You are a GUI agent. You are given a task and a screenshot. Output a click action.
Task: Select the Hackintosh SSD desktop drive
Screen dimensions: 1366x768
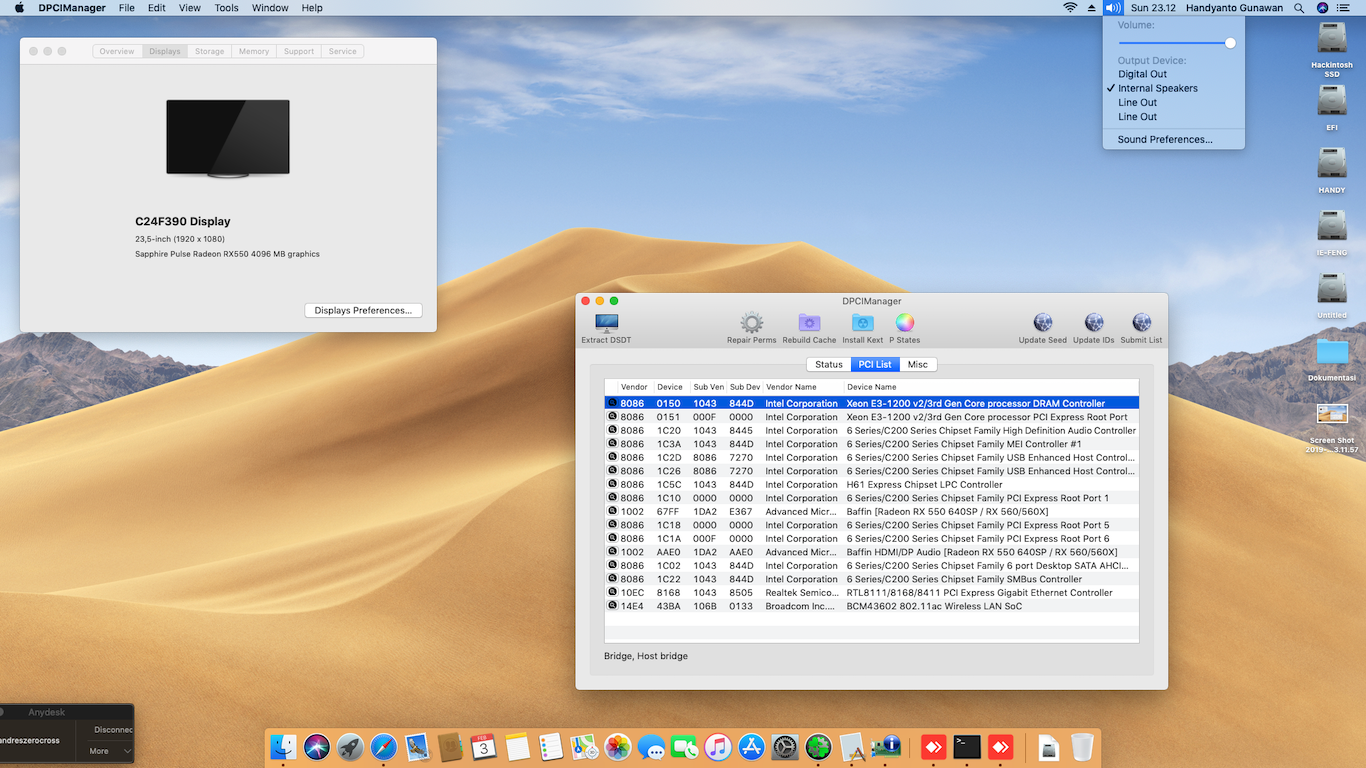(1332, 39)
